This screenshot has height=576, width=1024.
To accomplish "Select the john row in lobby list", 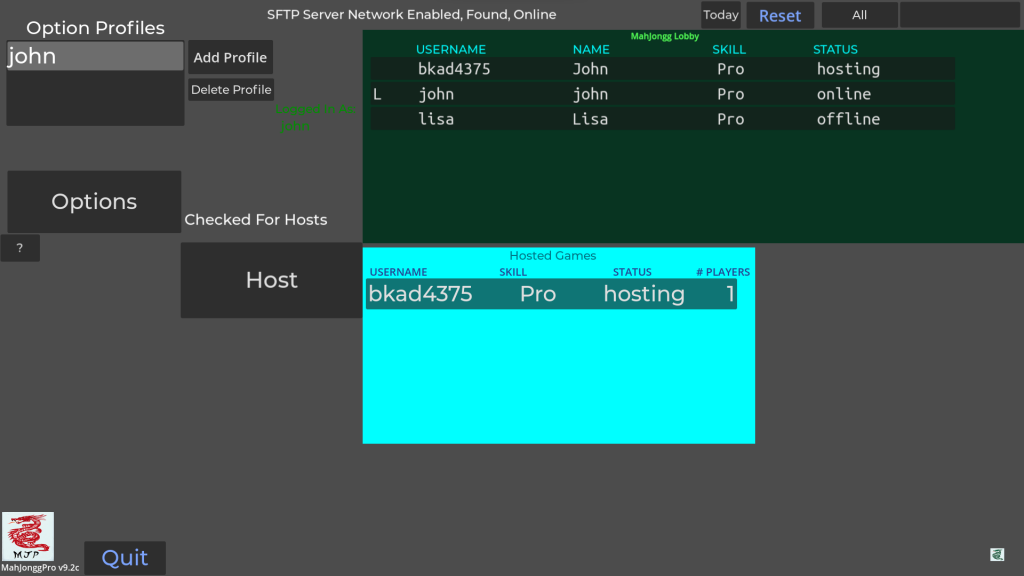I will coord(662,94).
